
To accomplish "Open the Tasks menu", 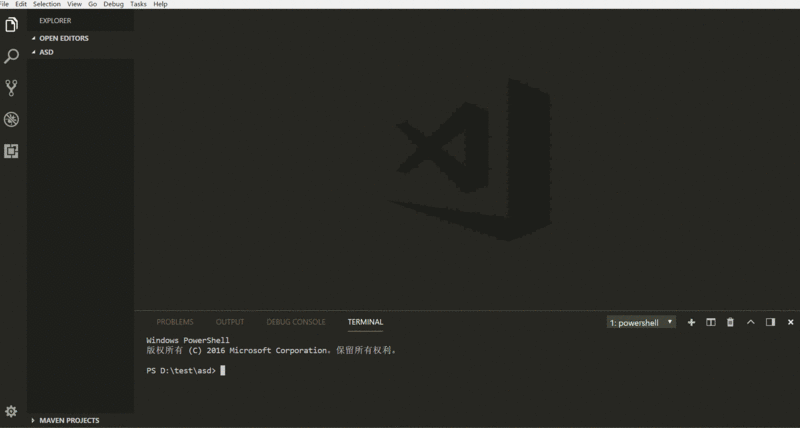I will point(138,4).
